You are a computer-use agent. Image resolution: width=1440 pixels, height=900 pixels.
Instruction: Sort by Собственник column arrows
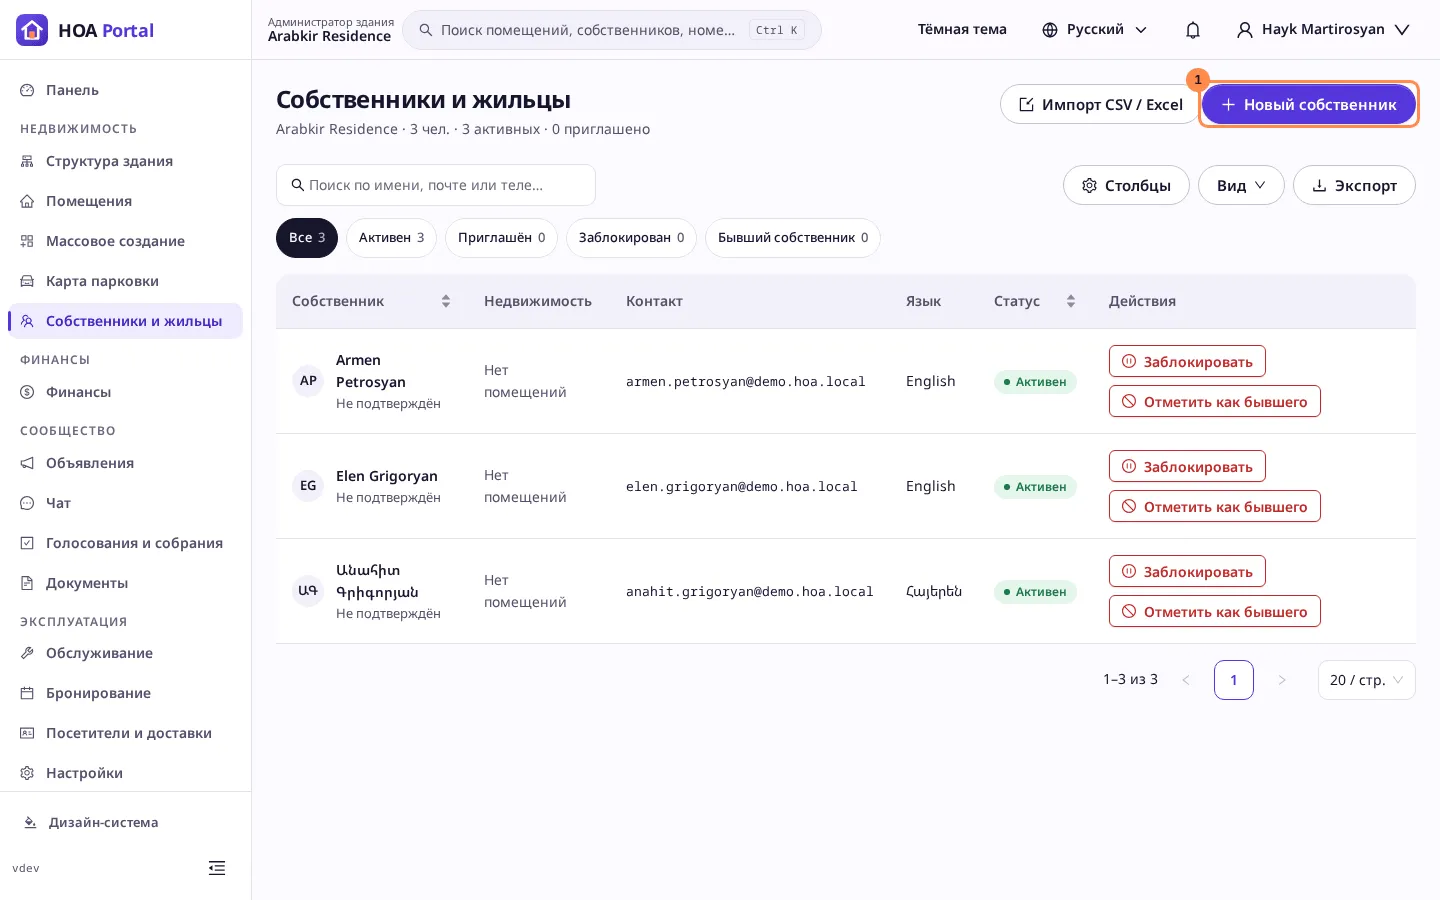[446, 301]
